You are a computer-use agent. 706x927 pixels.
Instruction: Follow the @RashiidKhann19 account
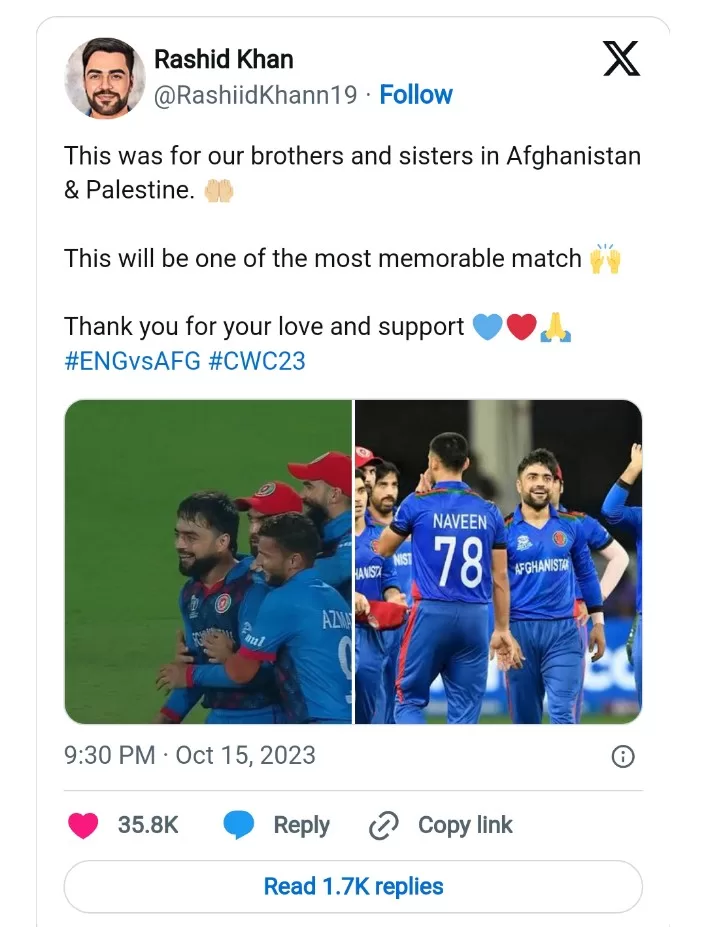tap(416, 95)
